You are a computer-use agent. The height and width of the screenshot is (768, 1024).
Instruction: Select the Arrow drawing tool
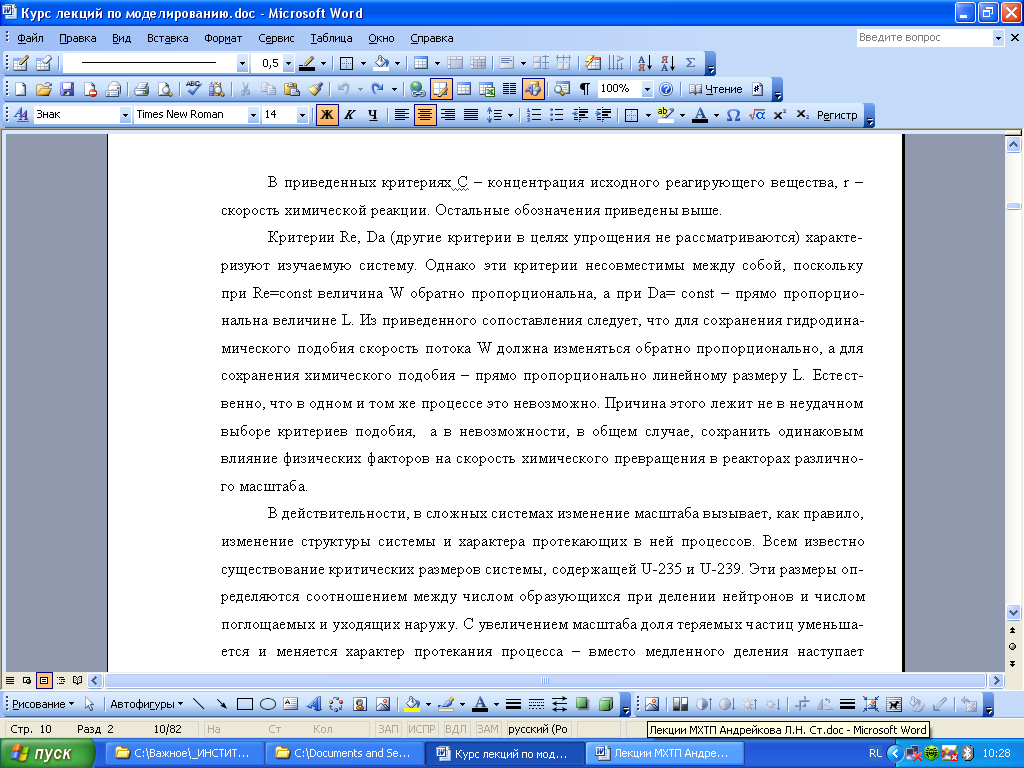tap(222, 704)
